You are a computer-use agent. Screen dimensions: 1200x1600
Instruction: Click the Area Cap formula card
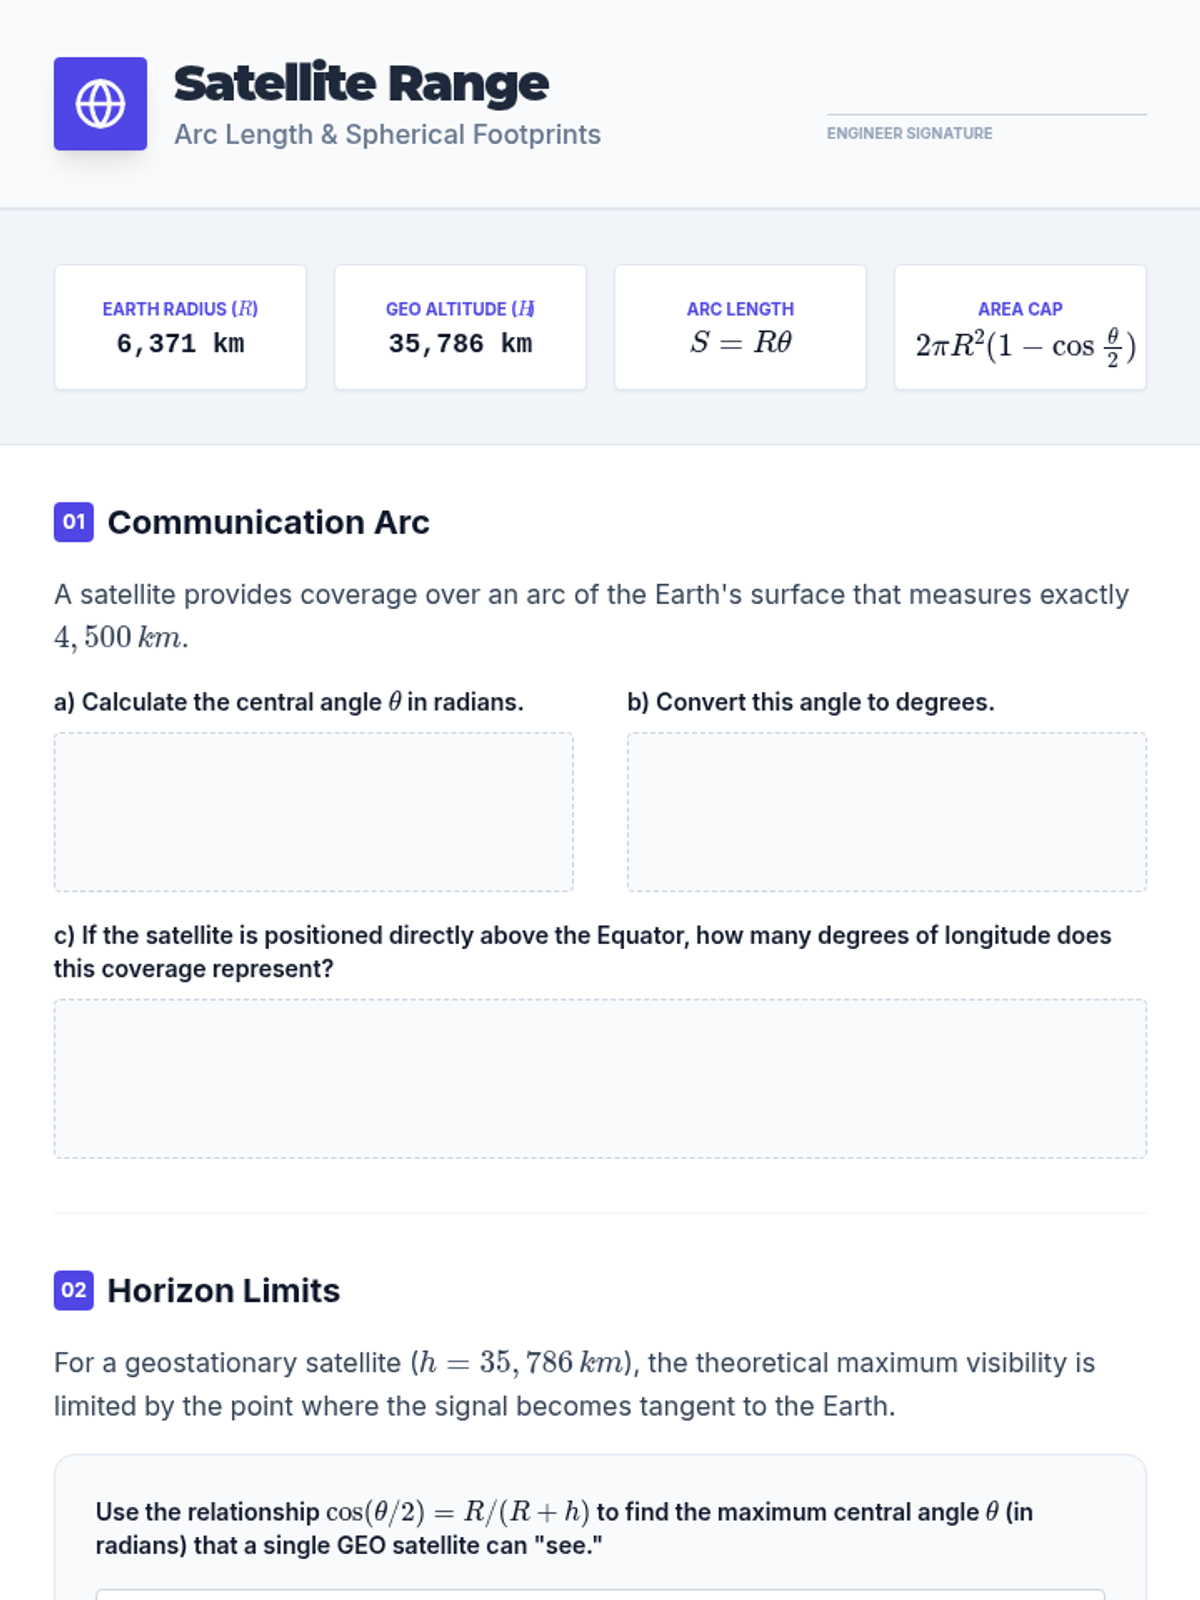(1020, 327)
